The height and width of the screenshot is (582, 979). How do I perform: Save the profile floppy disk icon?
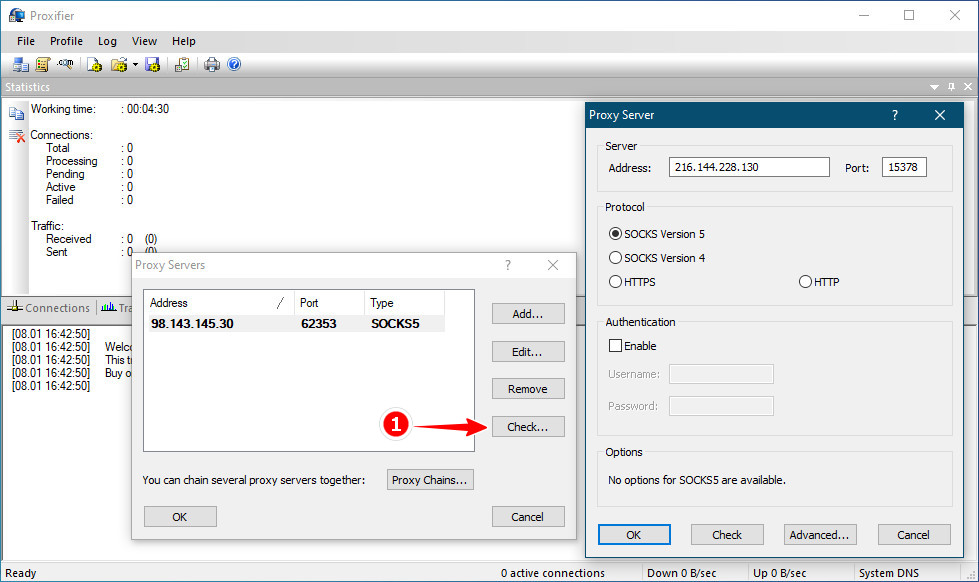point(152,64)
